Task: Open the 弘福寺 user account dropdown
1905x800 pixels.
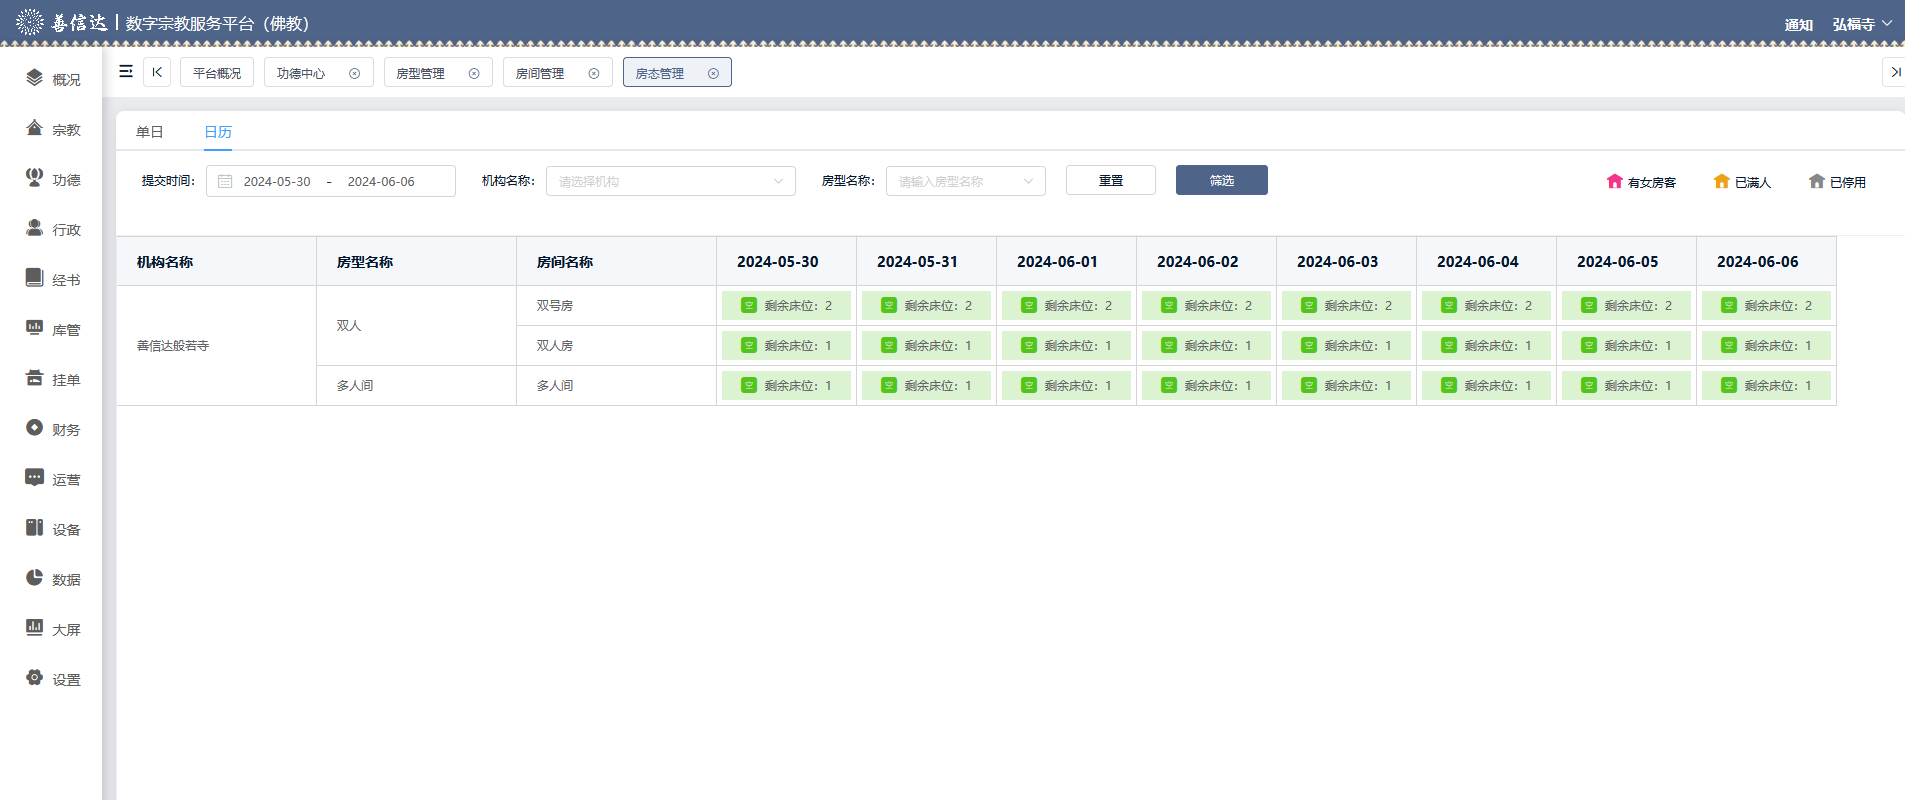Action: [1861, 24]
